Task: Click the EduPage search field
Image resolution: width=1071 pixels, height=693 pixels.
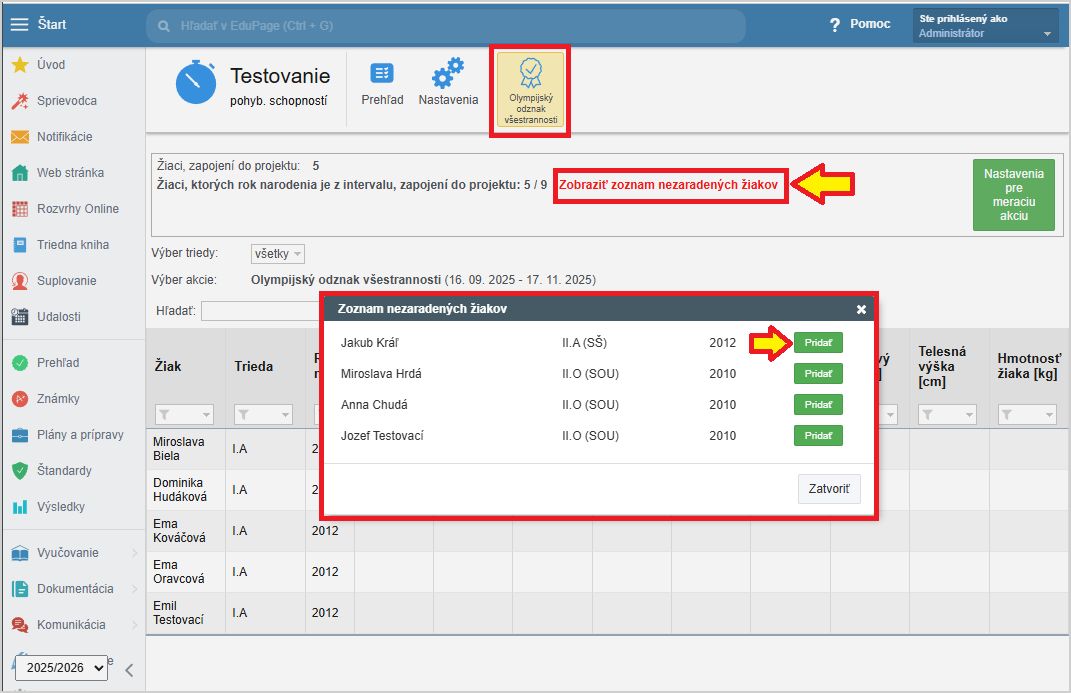Action: 445,26
